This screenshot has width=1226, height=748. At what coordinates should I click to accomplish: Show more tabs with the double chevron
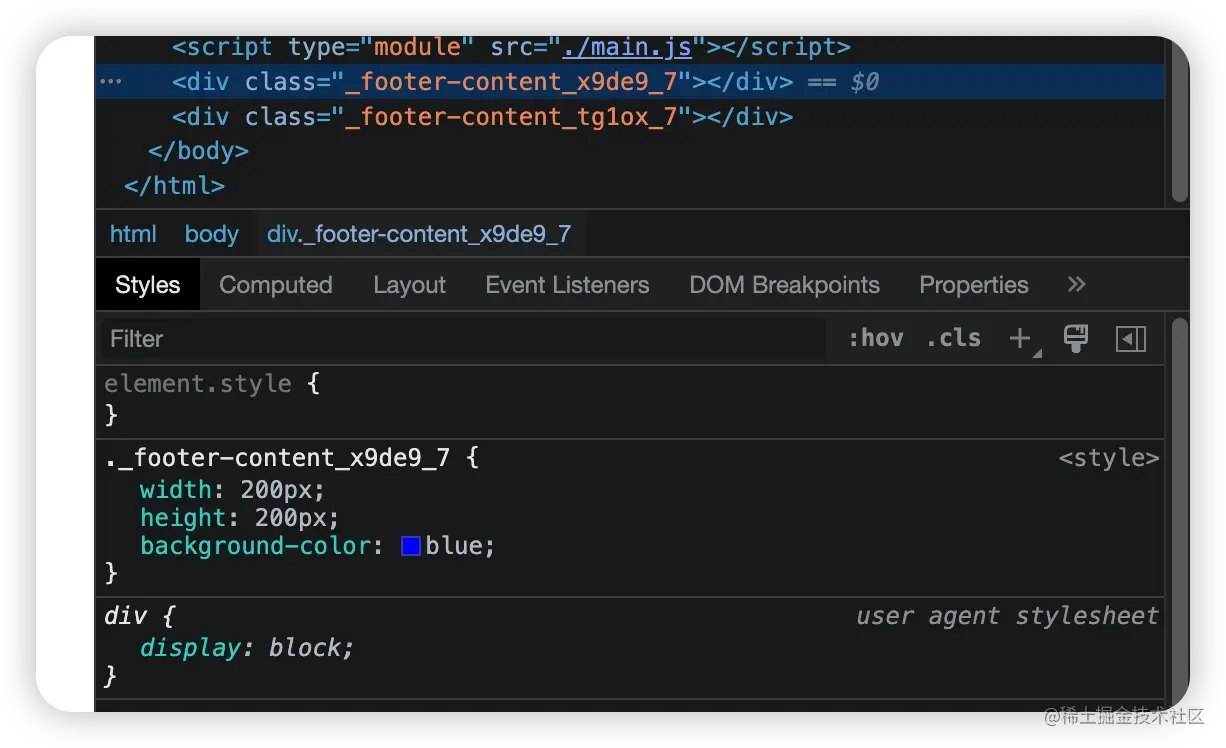(1076, 284)
